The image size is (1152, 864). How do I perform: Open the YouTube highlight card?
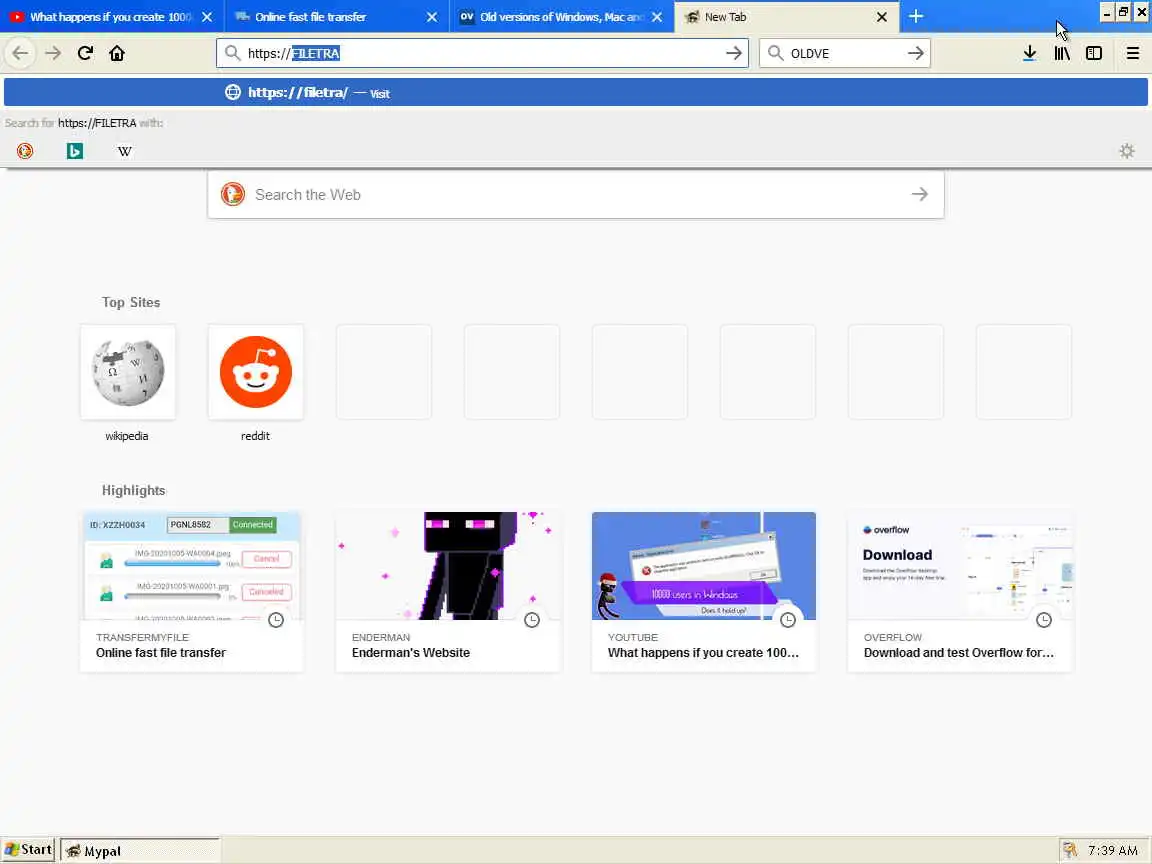pos(704,591)
